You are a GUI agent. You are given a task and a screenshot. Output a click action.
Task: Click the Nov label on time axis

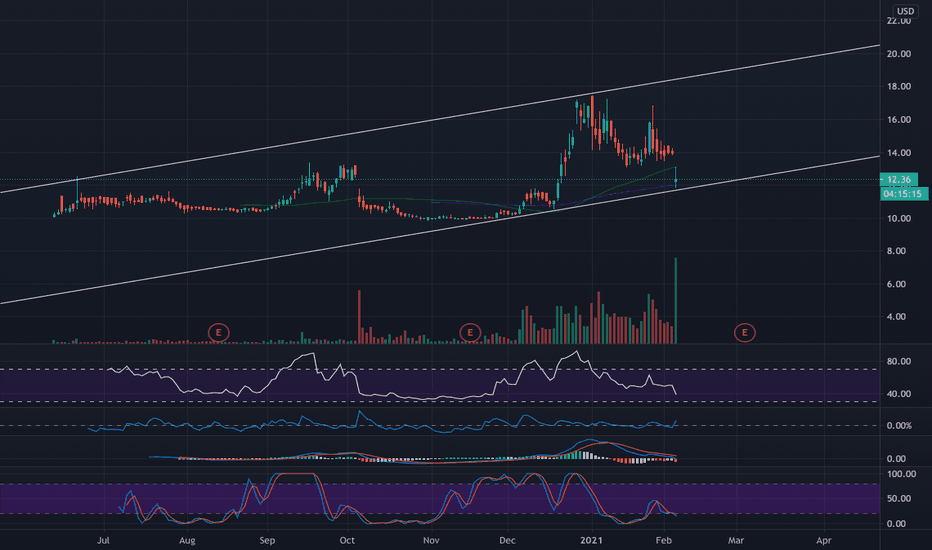431,540
